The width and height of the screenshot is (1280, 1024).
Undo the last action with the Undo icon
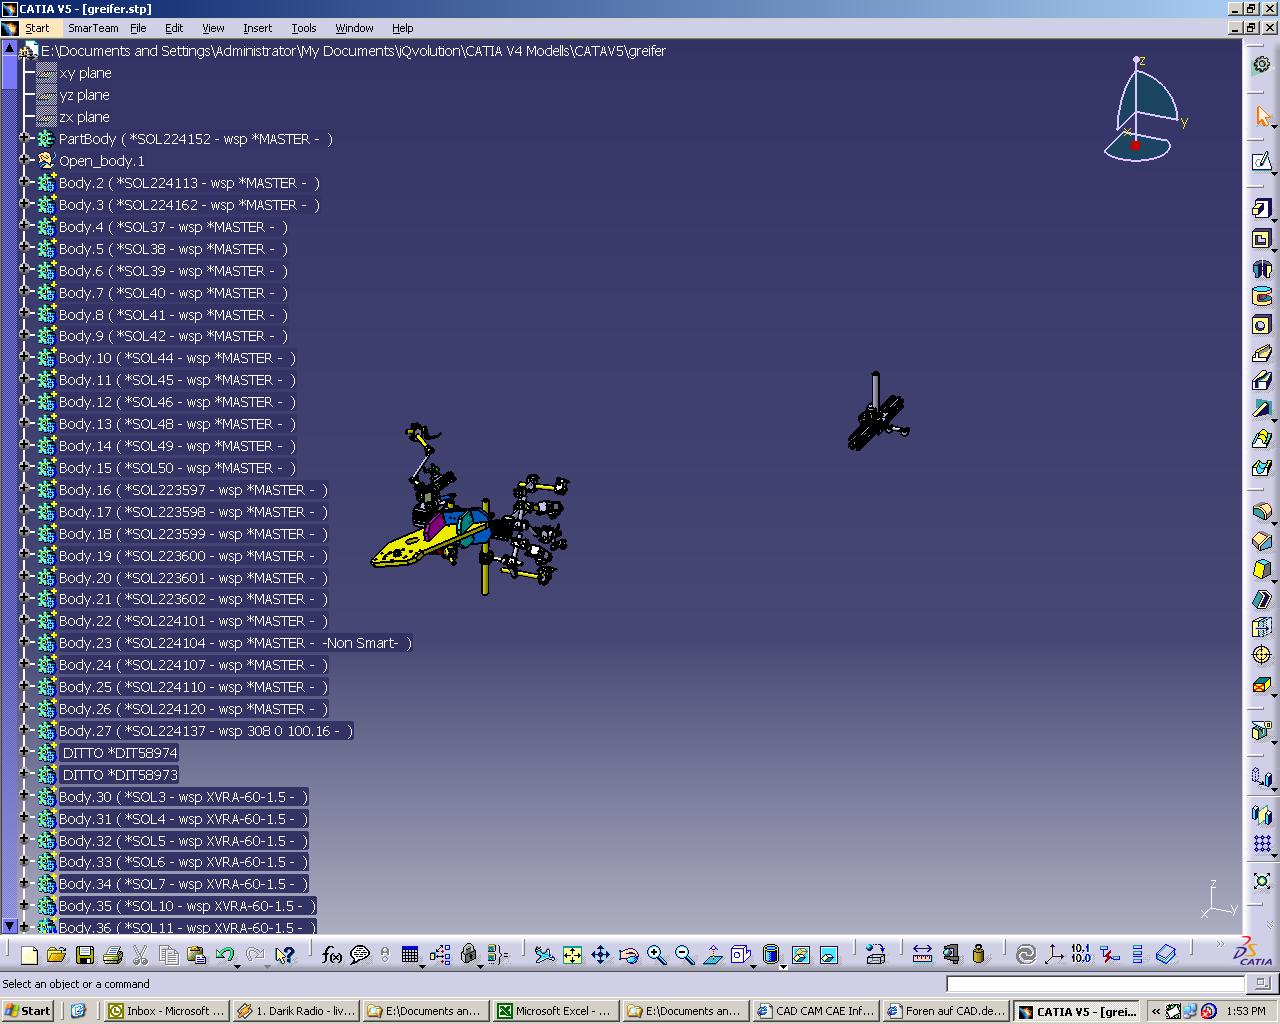[x=225, y=955]
